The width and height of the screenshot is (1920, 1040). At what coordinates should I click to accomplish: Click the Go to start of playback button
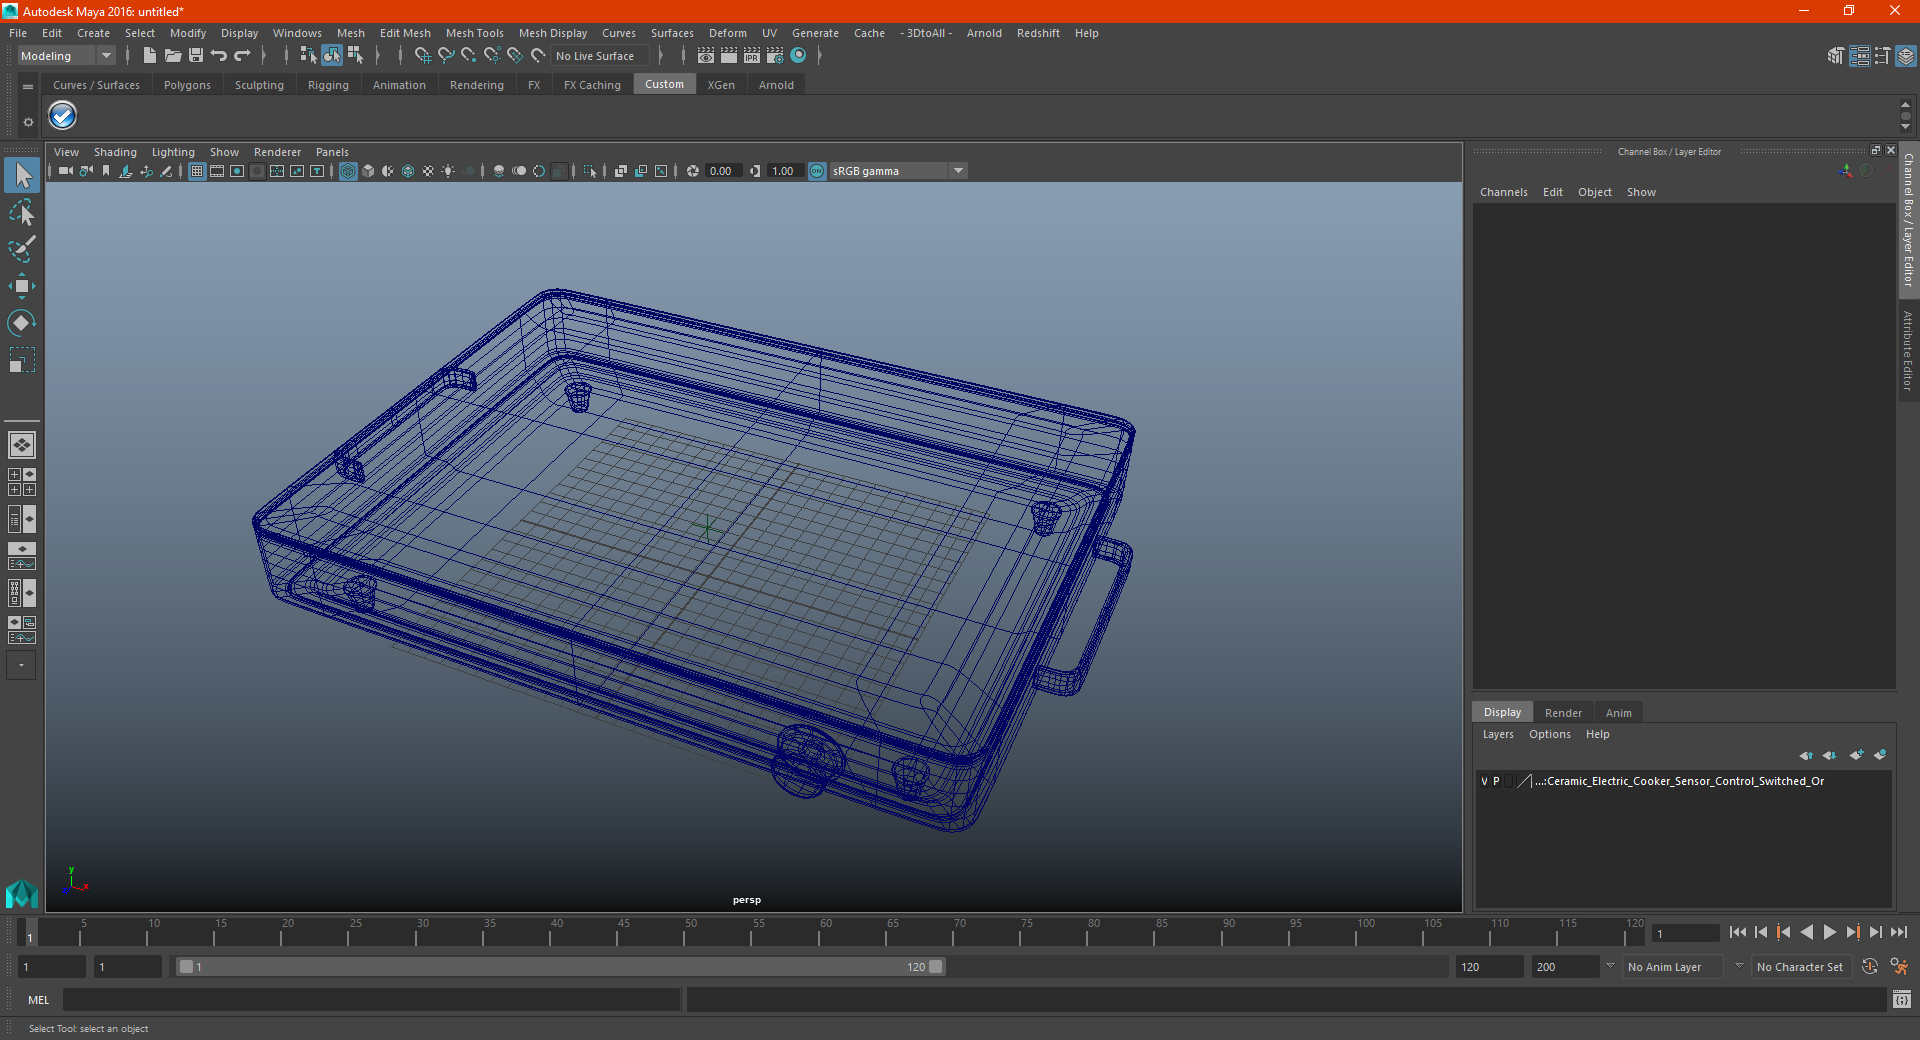[1737, 932]
